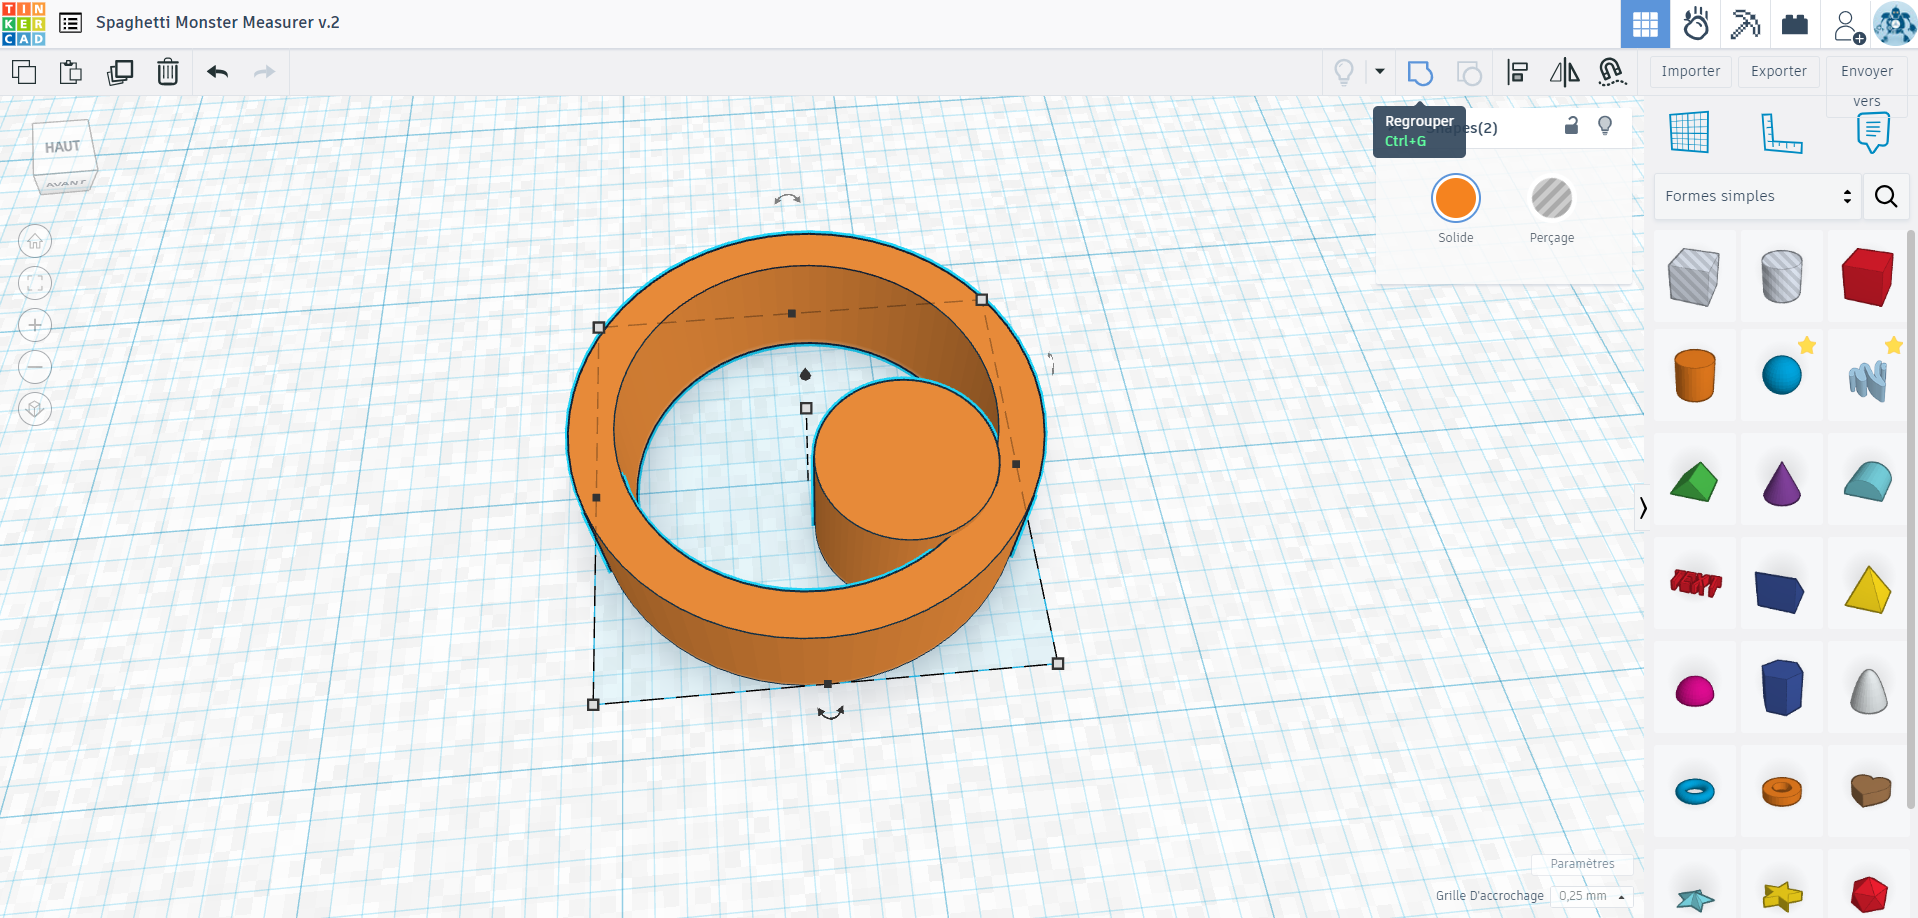Open the user profile avatar
Image resolution: width=1918 pixels, height=918 pixels.
(x=1895, y=24)
